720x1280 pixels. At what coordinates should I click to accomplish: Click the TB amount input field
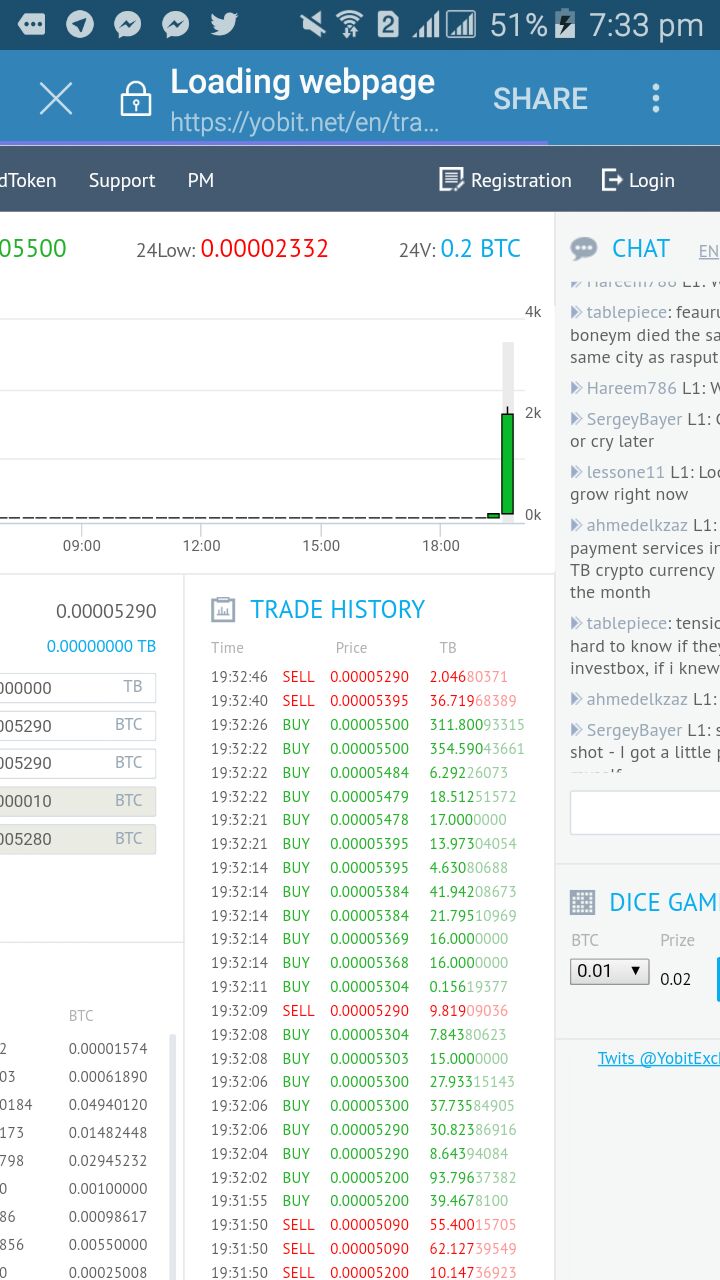78,688
